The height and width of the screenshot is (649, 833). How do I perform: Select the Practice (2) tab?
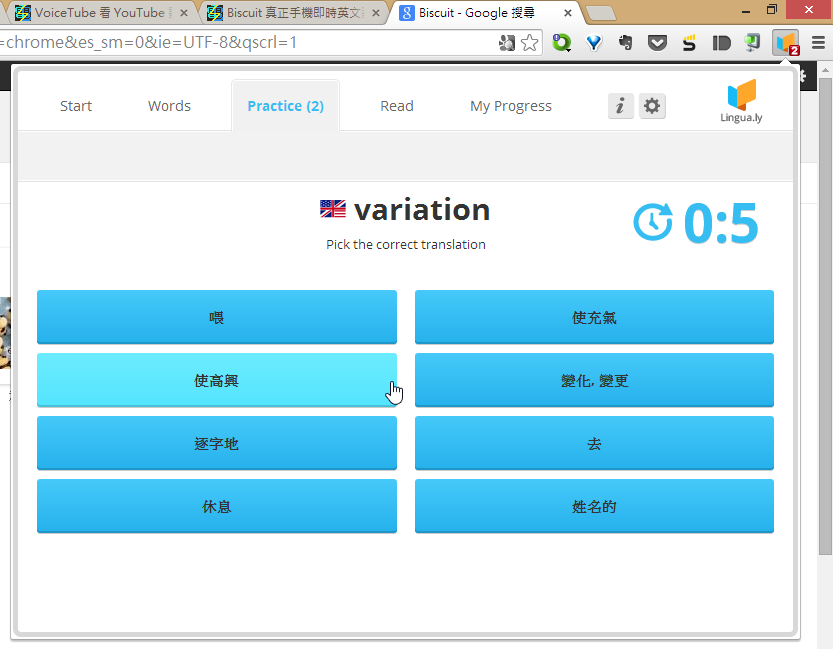pos(286,106)
